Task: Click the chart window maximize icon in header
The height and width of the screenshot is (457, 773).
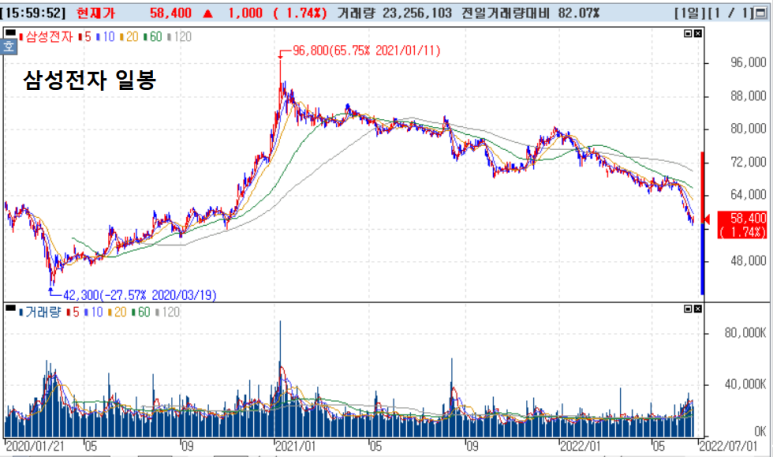Action: click(x=761, y=12)
